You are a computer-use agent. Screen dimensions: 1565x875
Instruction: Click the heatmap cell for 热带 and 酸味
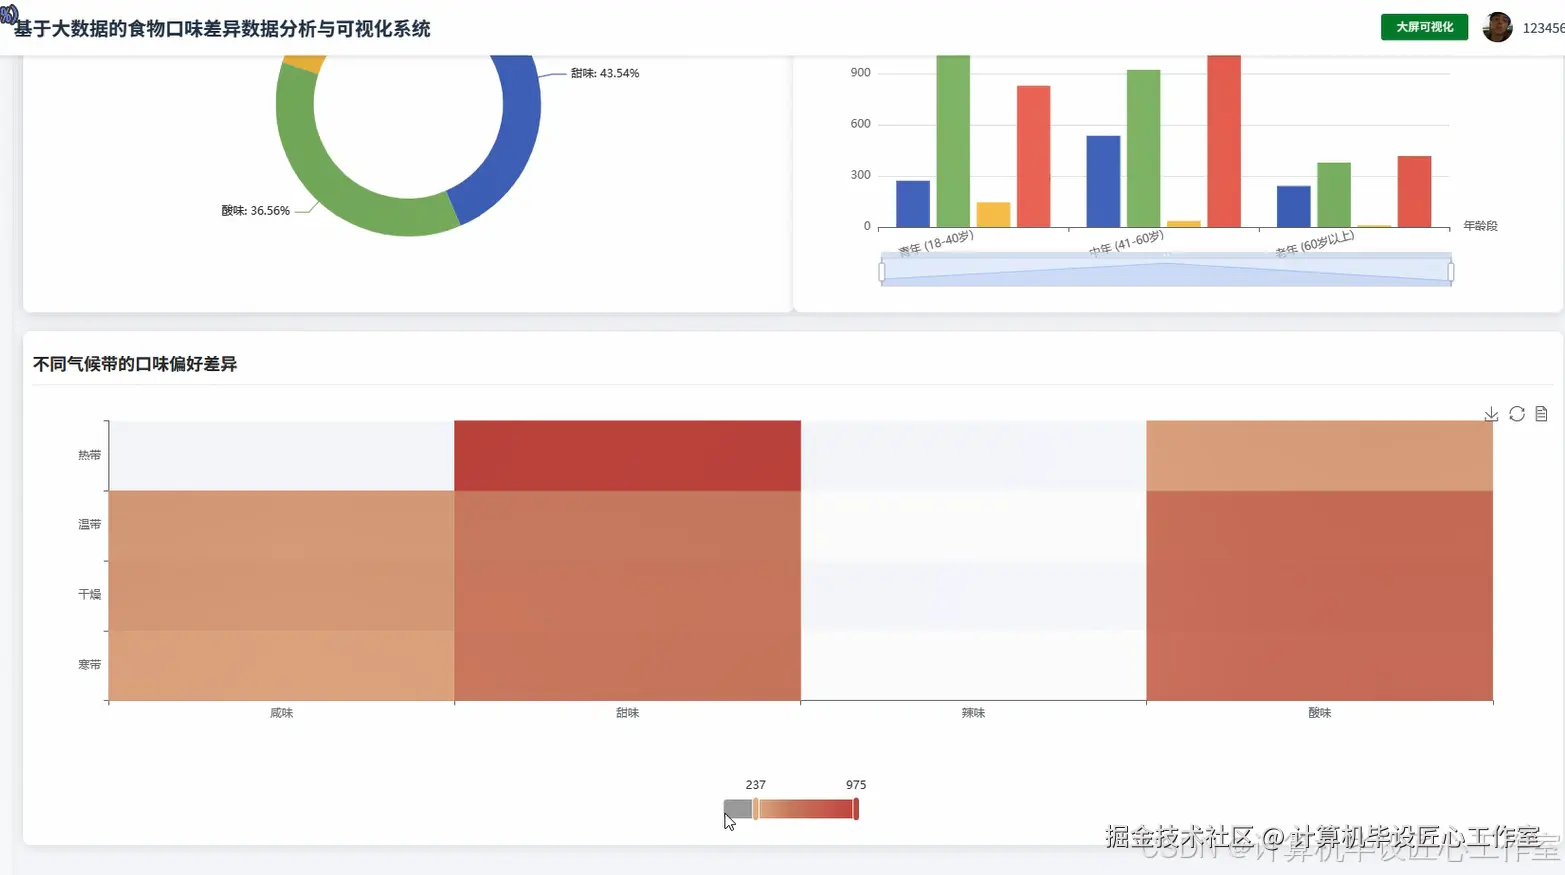[1319, 455]
